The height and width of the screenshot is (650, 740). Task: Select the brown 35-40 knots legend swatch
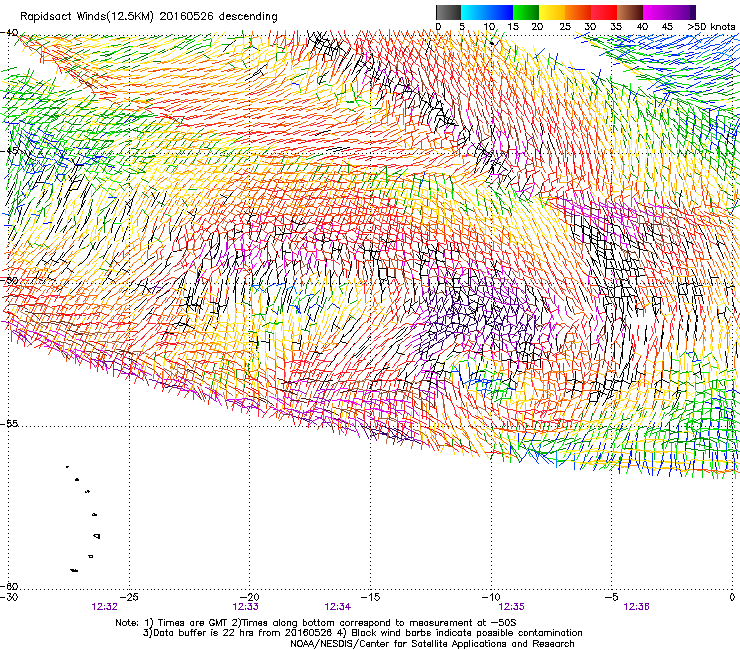point(631,12)
